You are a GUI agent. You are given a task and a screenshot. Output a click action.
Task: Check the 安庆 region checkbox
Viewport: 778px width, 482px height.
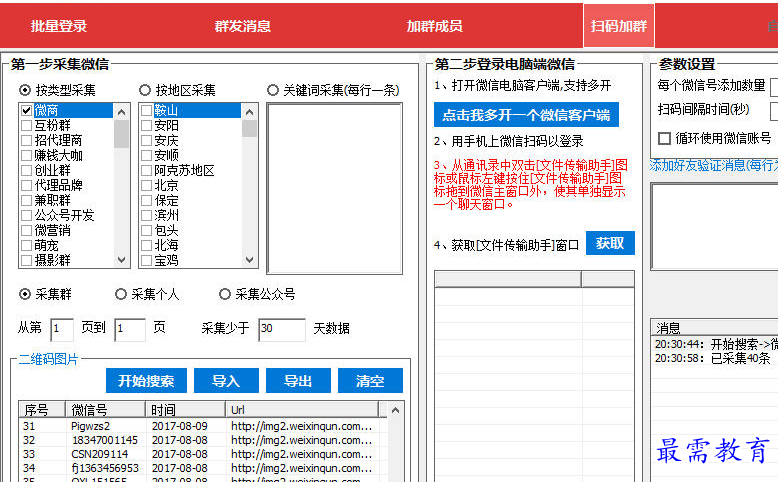click(146, 140)
